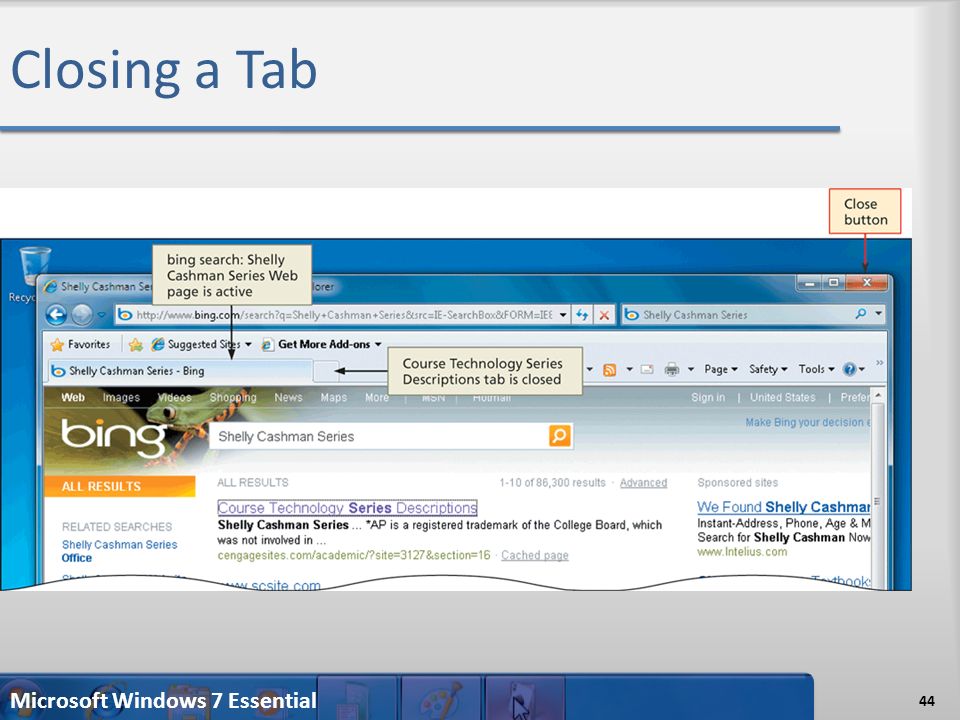This screenshot has width=960, height=720.
Task: Click Make Bing your decision engine link
Action: 807,422
